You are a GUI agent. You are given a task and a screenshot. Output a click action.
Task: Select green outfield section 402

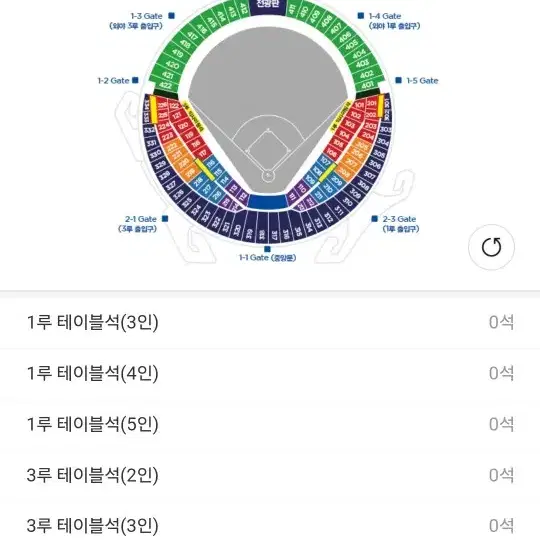tap(366, 74)
